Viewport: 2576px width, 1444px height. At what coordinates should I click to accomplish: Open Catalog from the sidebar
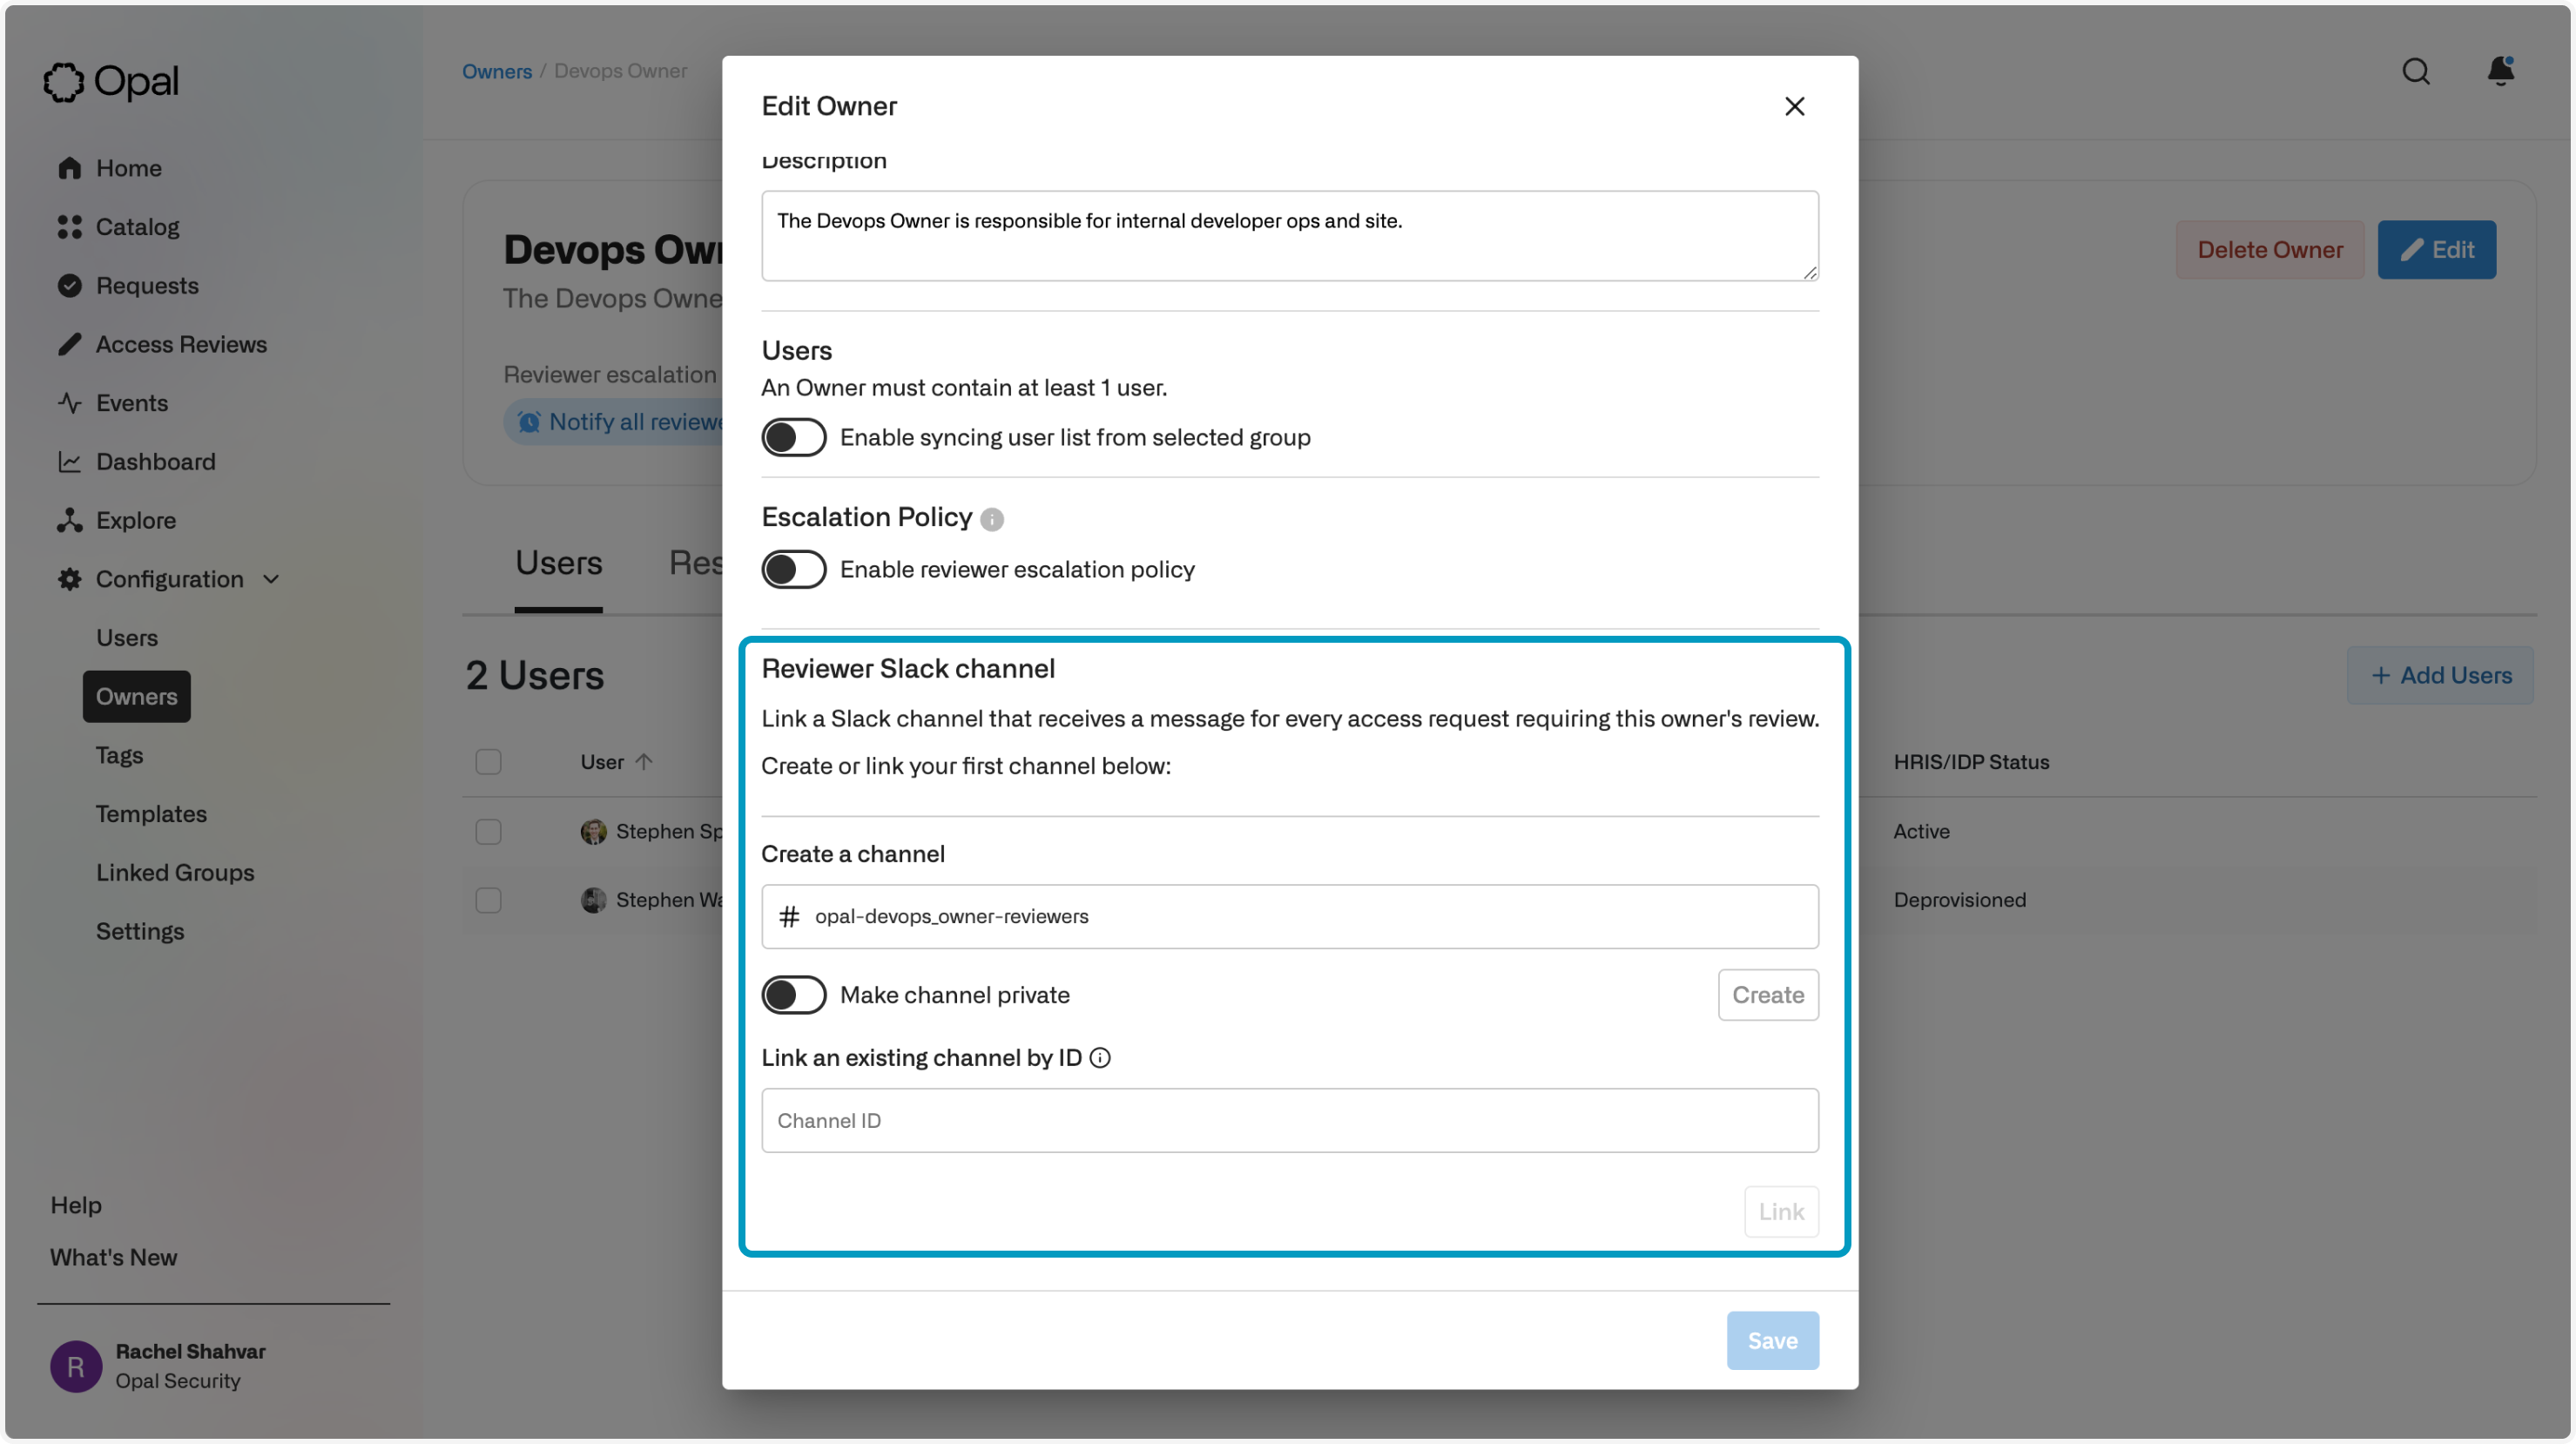point(137,227)
